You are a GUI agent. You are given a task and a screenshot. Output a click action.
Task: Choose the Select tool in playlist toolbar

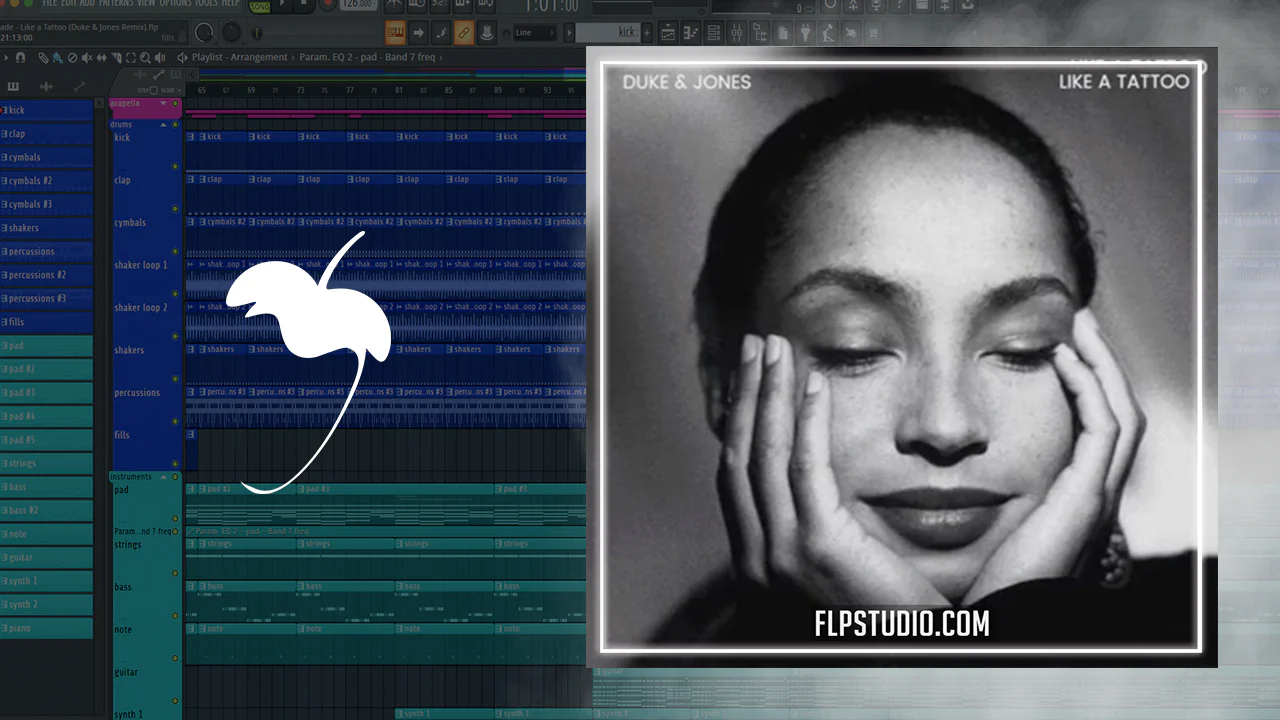click(x=129, y=58)
